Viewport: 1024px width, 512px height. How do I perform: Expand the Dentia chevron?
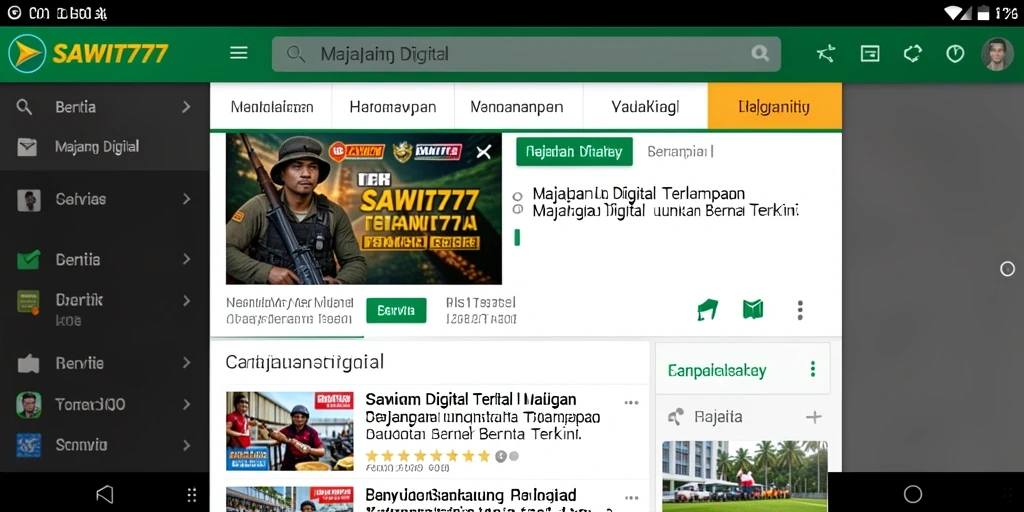(x=187, y=260)
